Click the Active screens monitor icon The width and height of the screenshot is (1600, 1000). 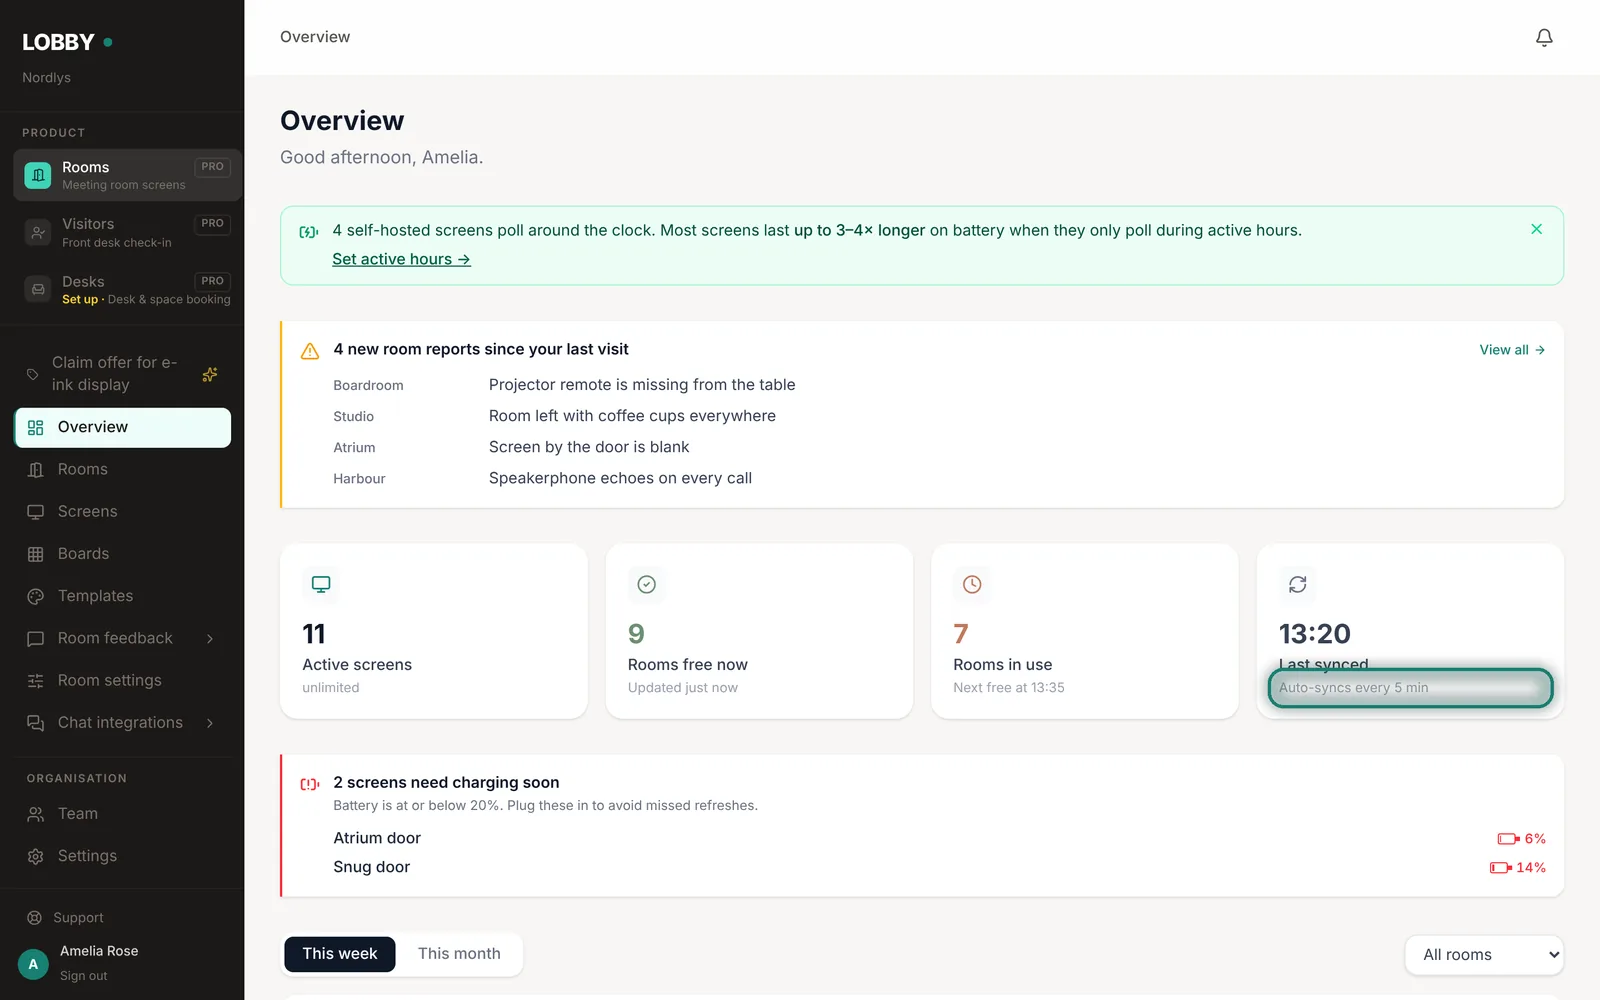(x=321, y=584)
